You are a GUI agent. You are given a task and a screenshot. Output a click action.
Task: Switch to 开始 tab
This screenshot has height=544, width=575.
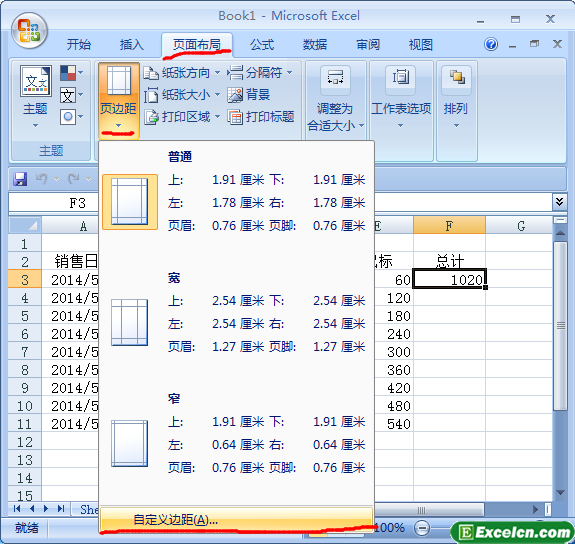pos(79,45)
